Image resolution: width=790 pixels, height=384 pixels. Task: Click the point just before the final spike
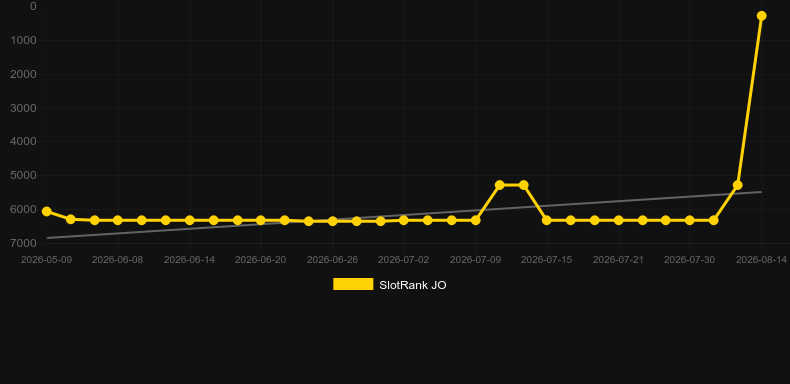tap(738, 185)
